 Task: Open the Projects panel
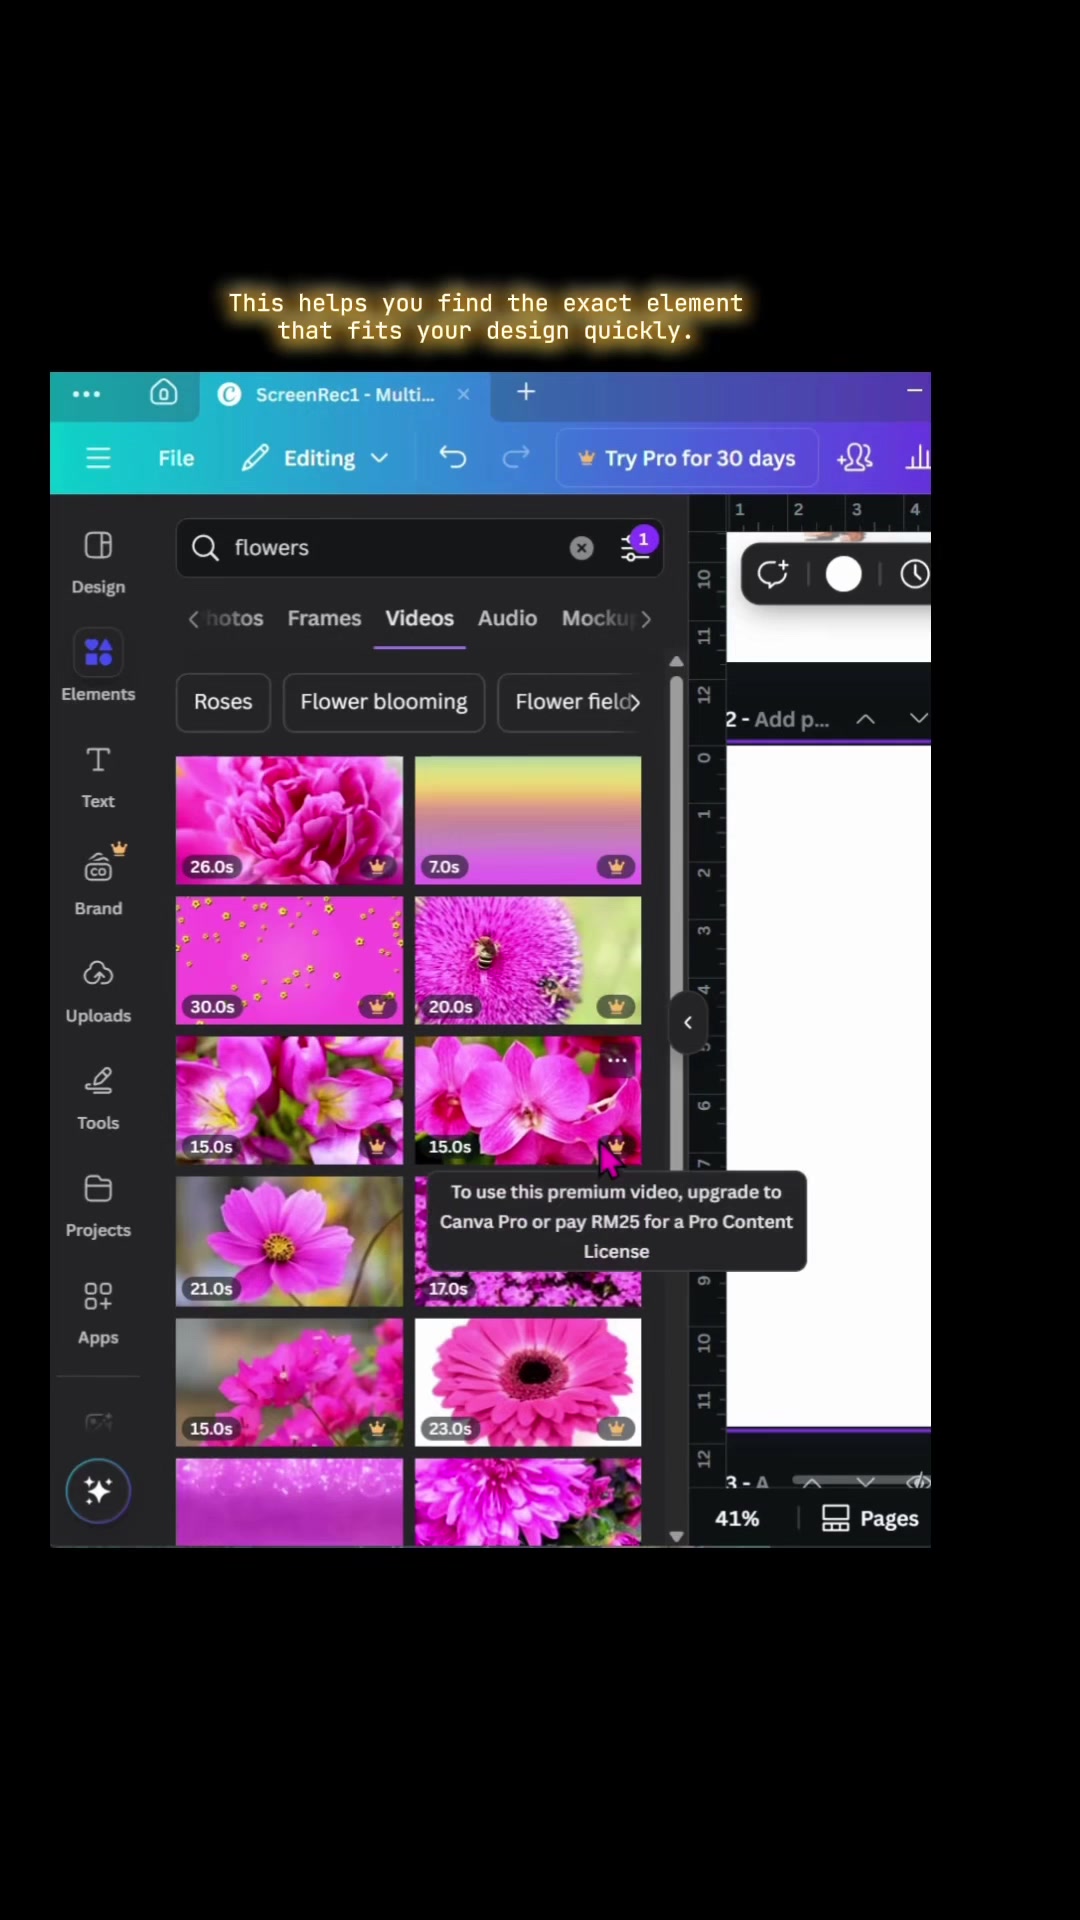[x=98, y=1206]
